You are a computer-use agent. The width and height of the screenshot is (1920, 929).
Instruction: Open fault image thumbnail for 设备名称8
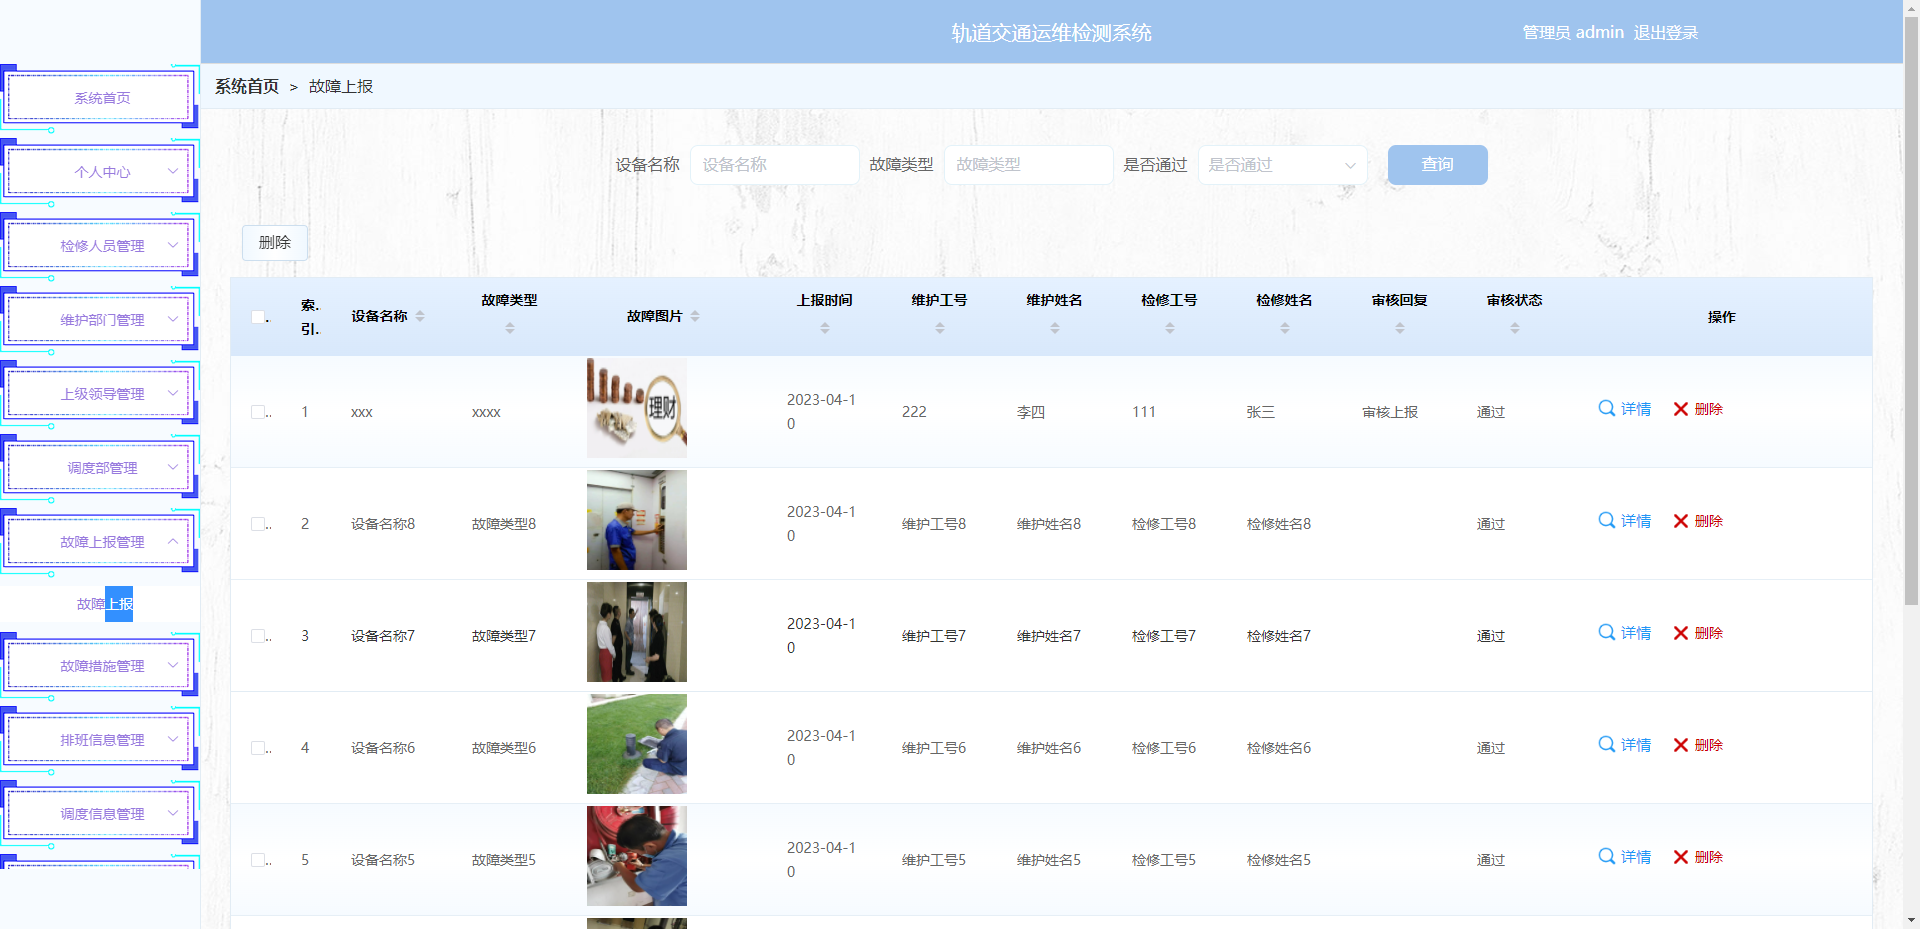(637, 520)
